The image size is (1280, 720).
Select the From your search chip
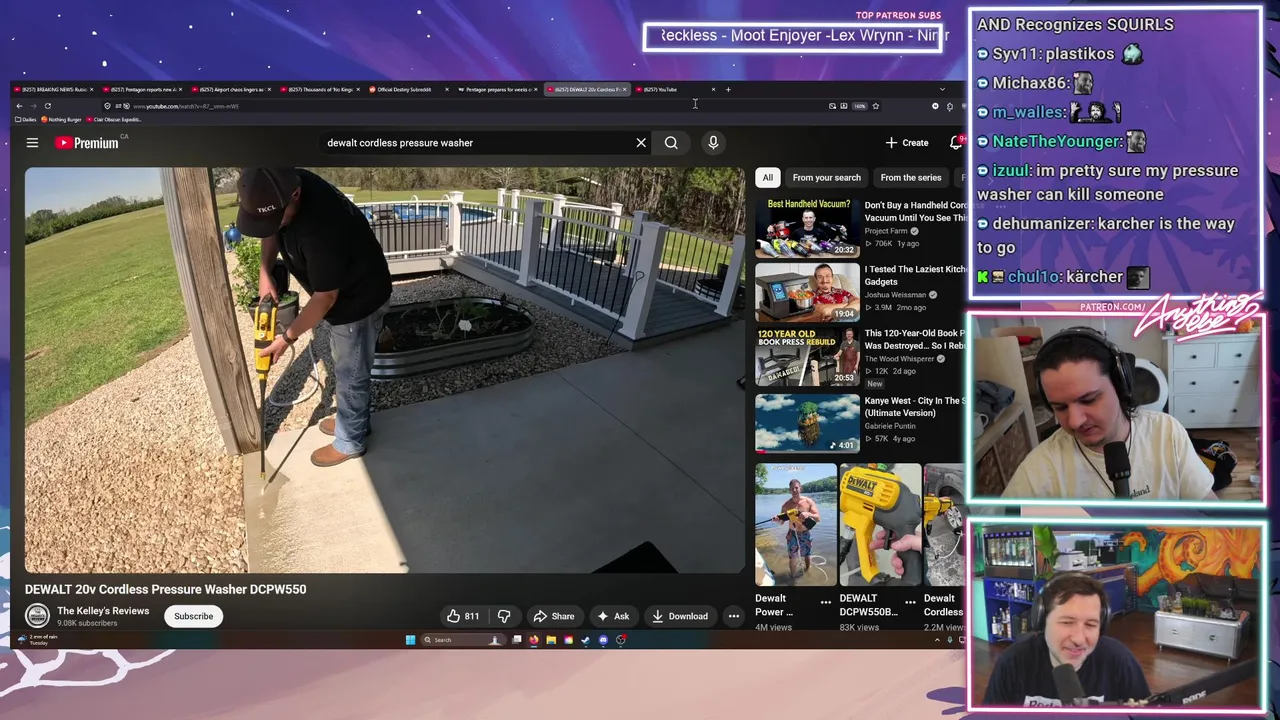(826, 178)
